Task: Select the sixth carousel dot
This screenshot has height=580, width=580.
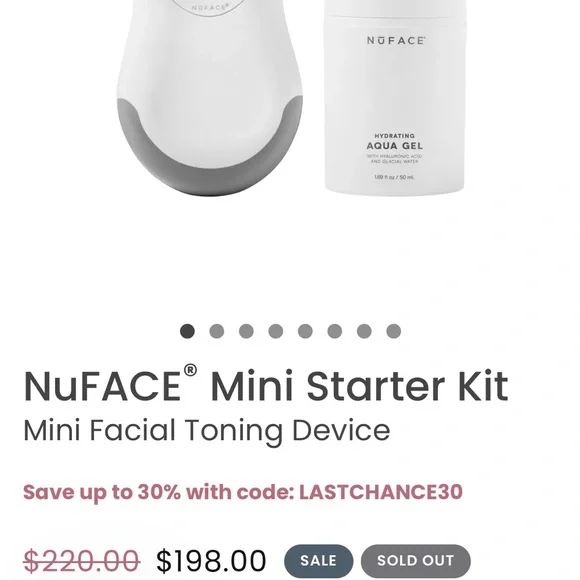Action: (335, 331)
